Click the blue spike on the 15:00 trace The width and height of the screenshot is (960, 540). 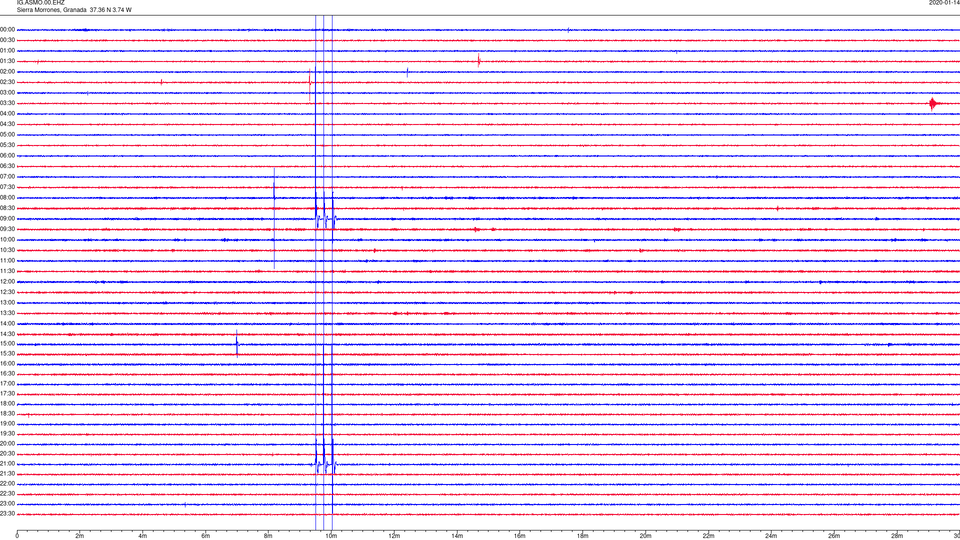click(x=237, y=343)
